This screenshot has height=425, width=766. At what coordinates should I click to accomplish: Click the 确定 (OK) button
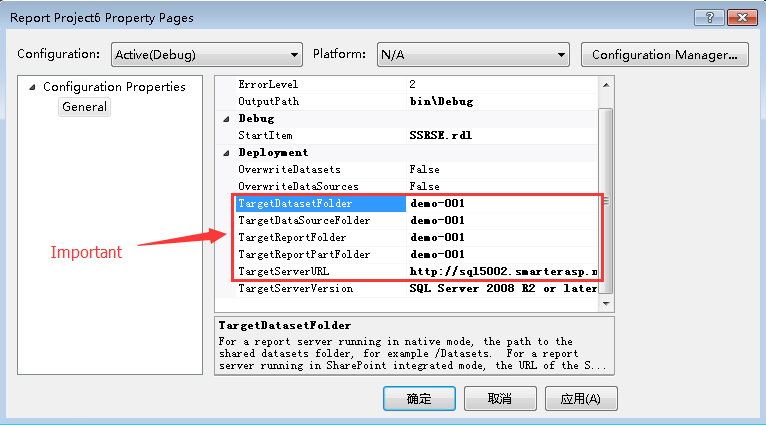(x=419, y=399)
